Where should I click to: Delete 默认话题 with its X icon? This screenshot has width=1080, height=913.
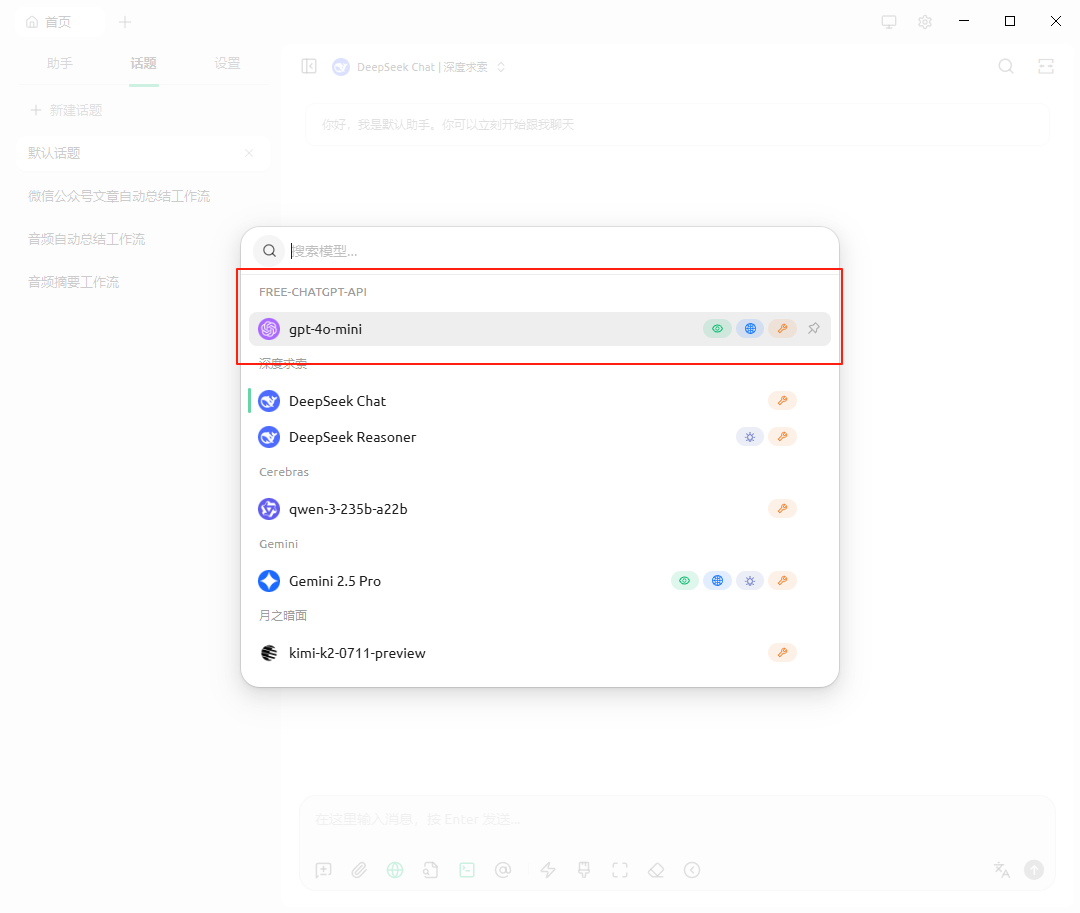[x=249, y=153]
